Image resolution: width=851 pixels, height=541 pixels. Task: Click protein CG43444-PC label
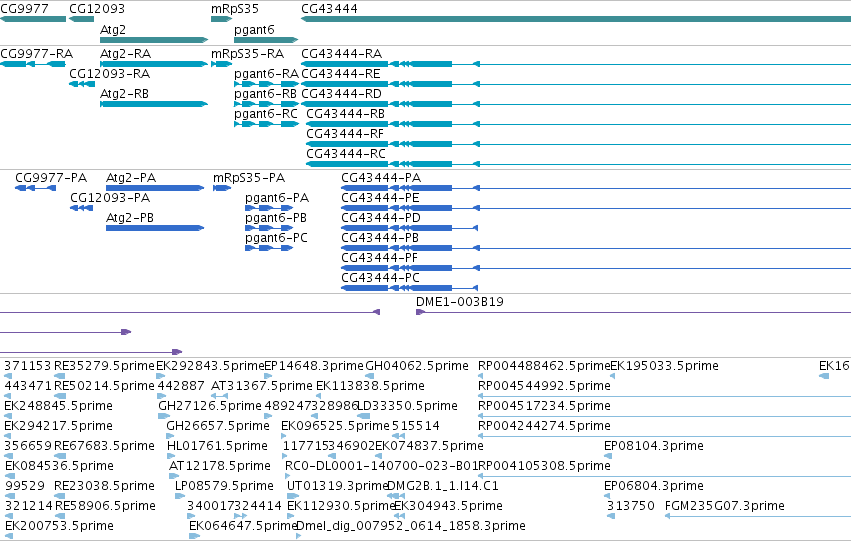point(380,278)
